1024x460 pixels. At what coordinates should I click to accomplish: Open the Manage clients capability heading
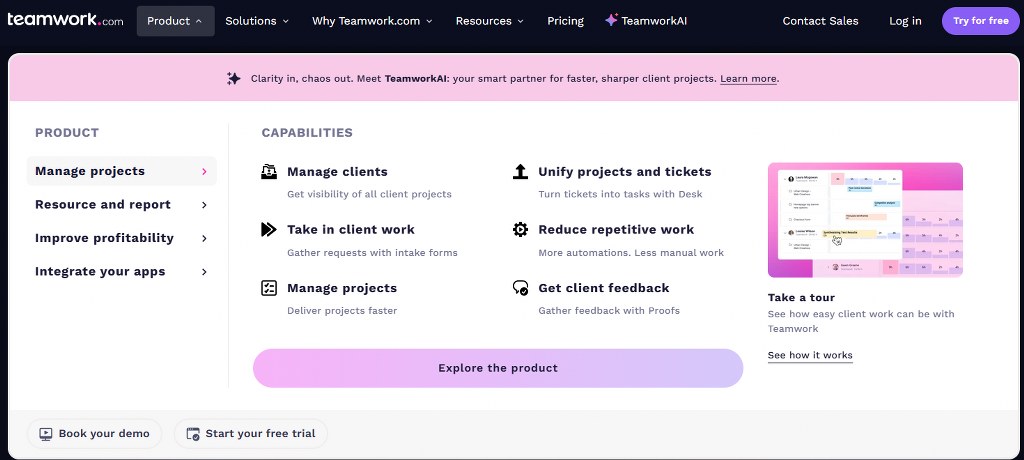(338, 171)
